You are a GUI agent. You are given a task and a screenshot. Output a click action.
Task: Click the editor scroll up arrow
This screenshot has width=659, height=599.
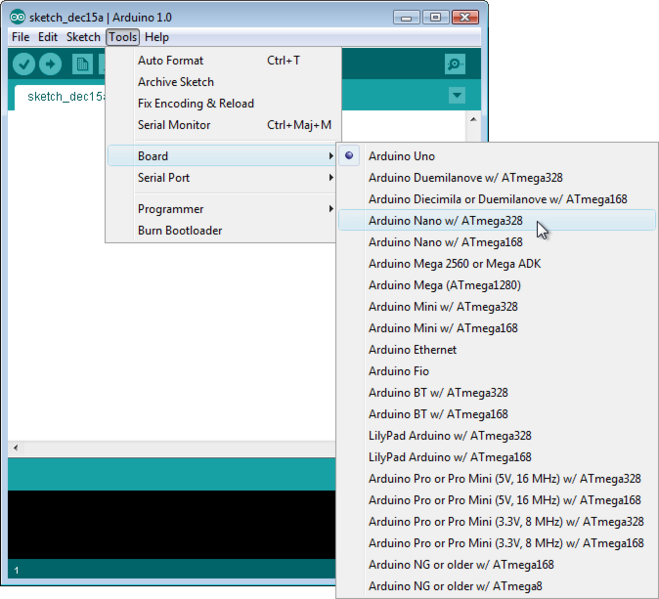click(473, 119)
